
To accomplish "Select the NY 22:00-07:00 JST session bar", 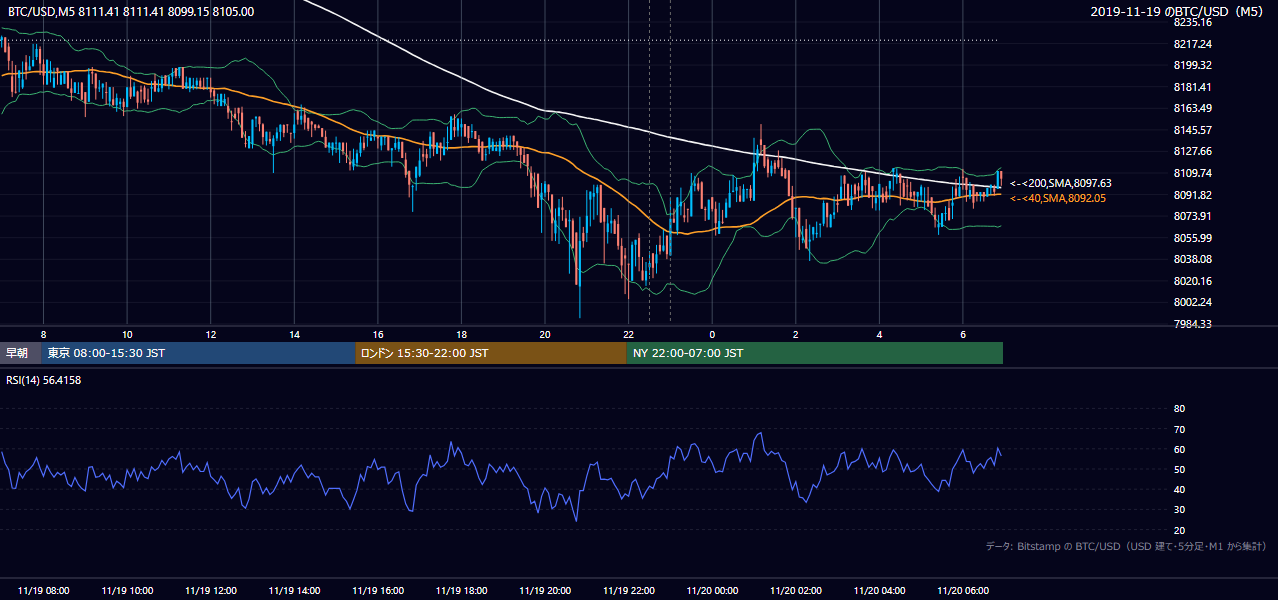I will 814,353.
